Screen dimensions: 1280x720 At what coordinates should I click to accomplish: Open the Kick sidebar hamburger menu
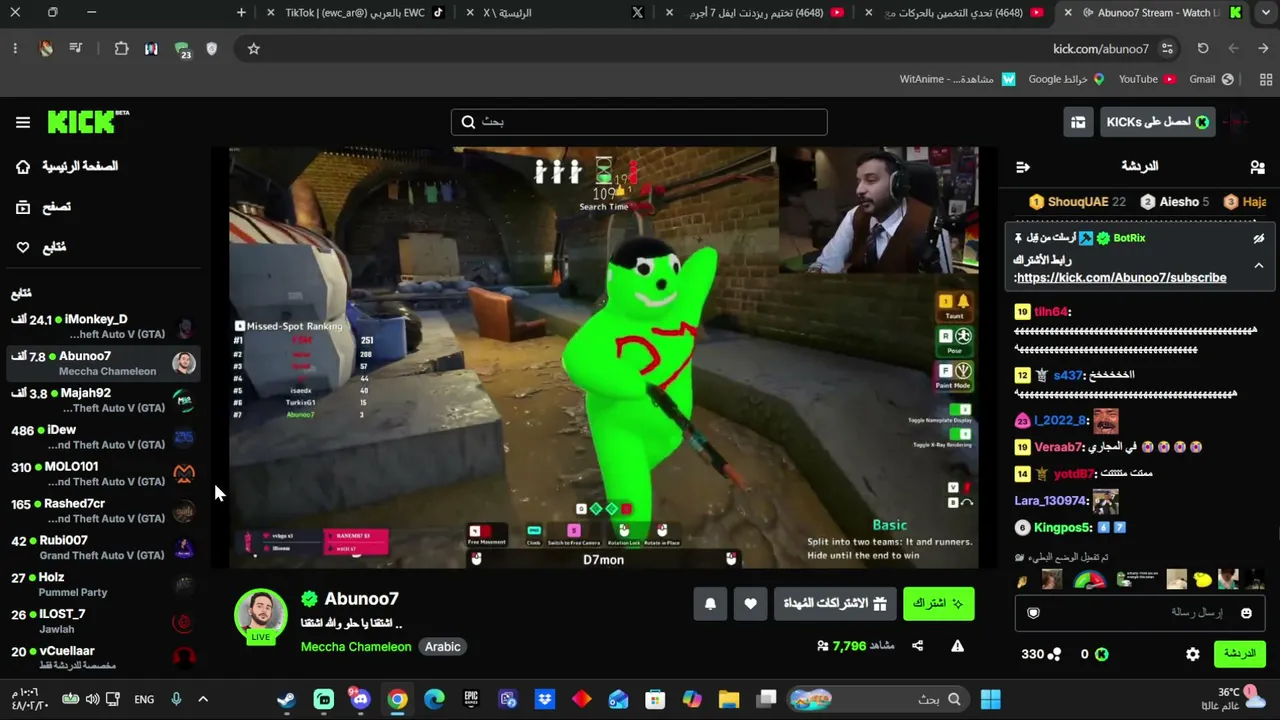[x=23, y=122]
